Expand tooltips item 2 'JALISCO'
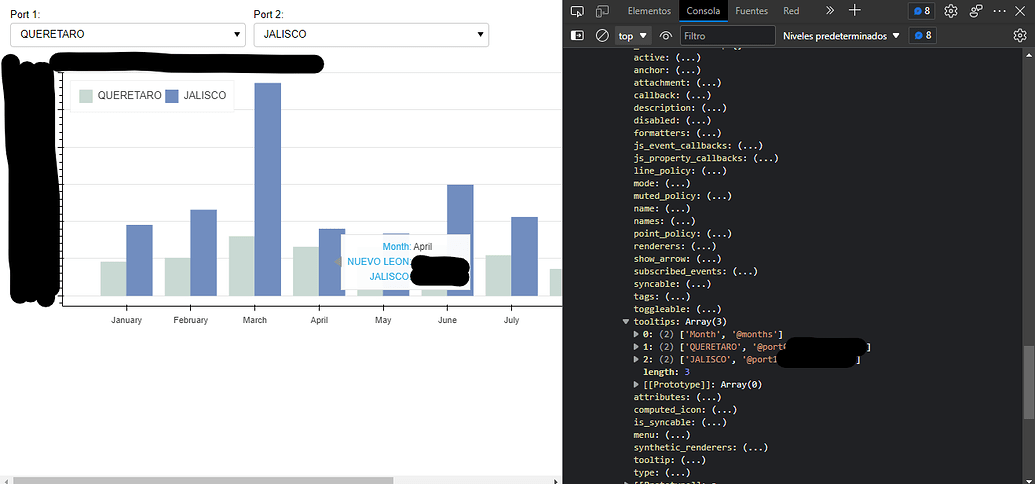Screen dimensions: 1035x484 pos(636,359)
